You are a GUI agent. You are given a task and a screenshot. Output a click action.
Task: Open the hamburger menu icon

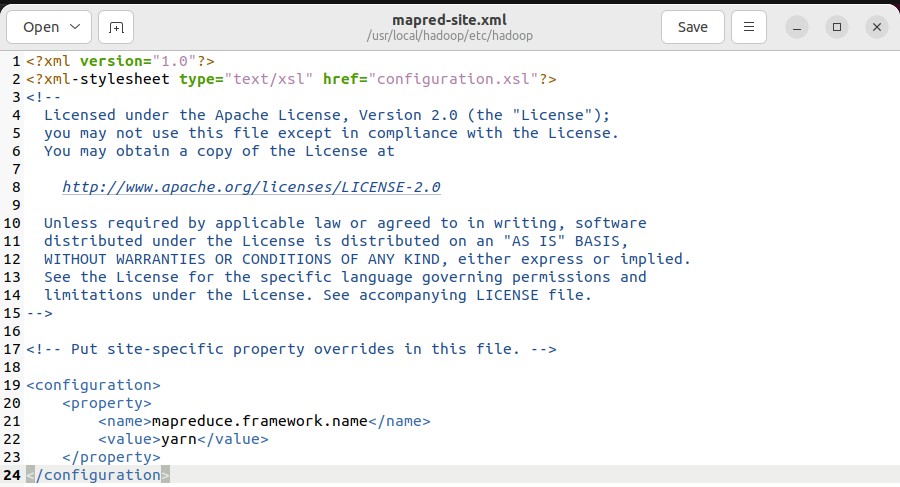(748, 27)
